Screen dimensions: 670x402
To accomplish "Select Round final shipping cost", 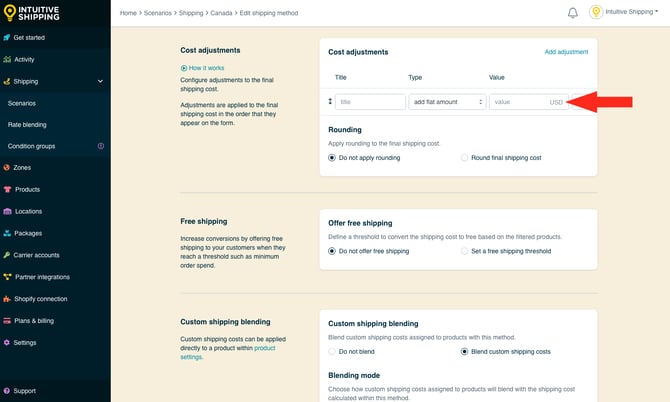I will pyautogui.click(x=464, y=158).
